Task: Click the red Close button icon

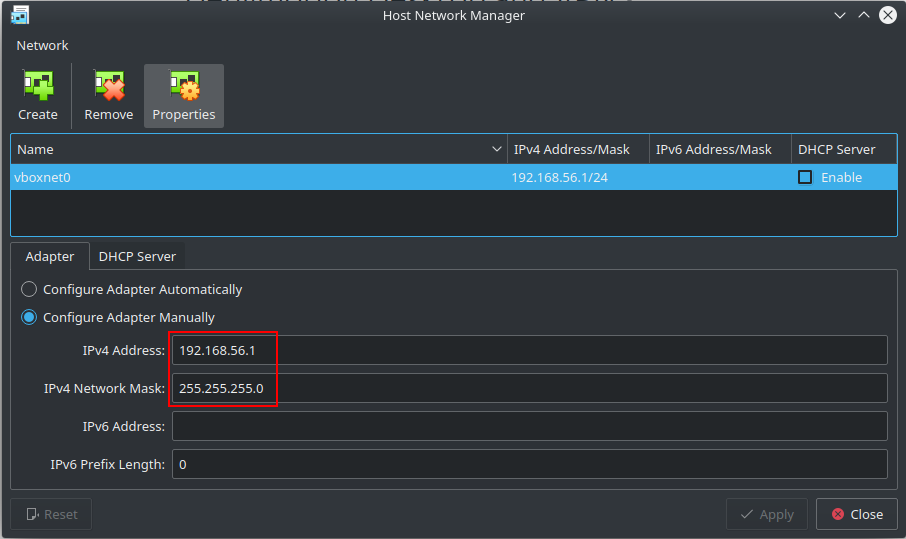Action: (x=838, y=514)
